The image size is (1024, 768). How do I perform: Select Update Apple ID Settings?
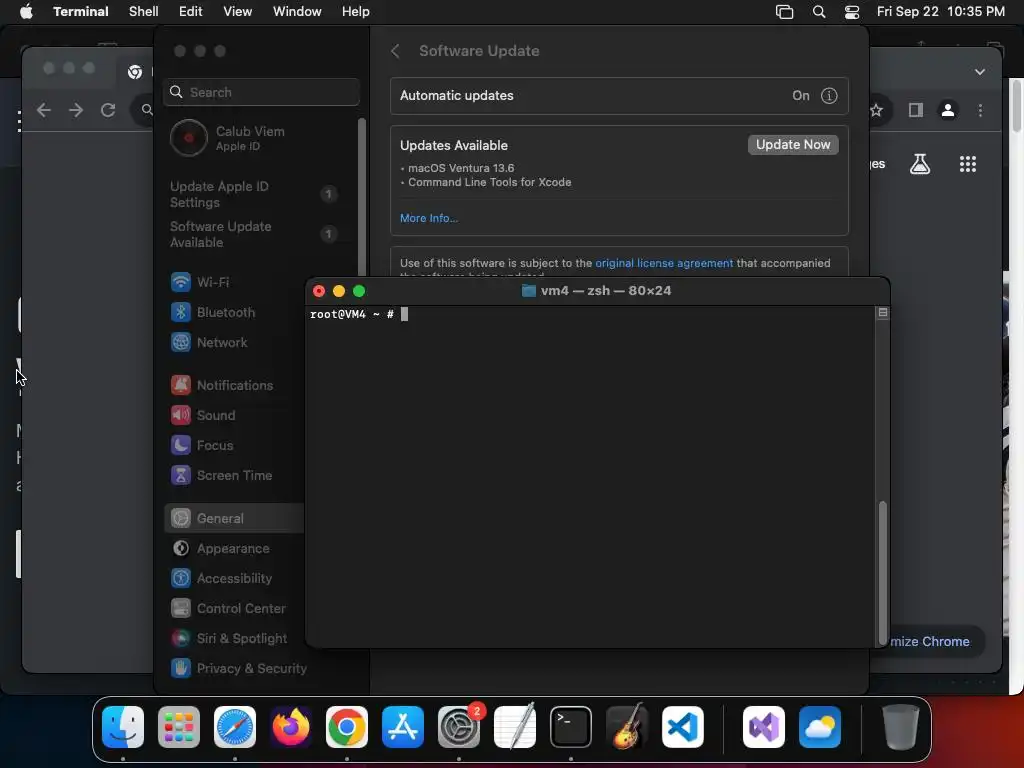coord(254,194)
